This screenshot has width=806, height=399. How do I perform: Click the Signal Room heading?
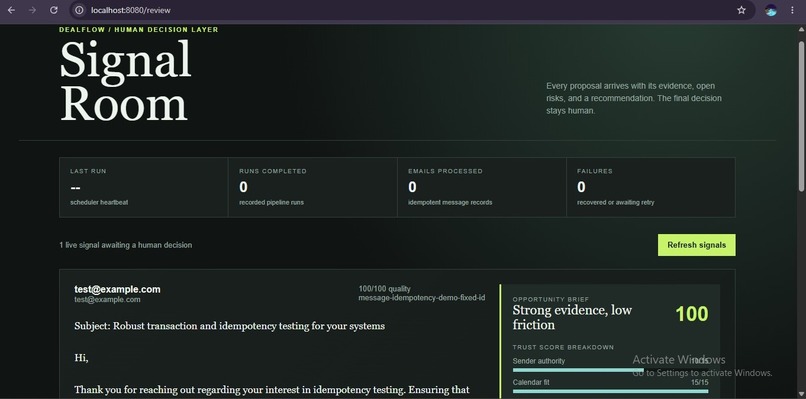click(x=126, y=81)
